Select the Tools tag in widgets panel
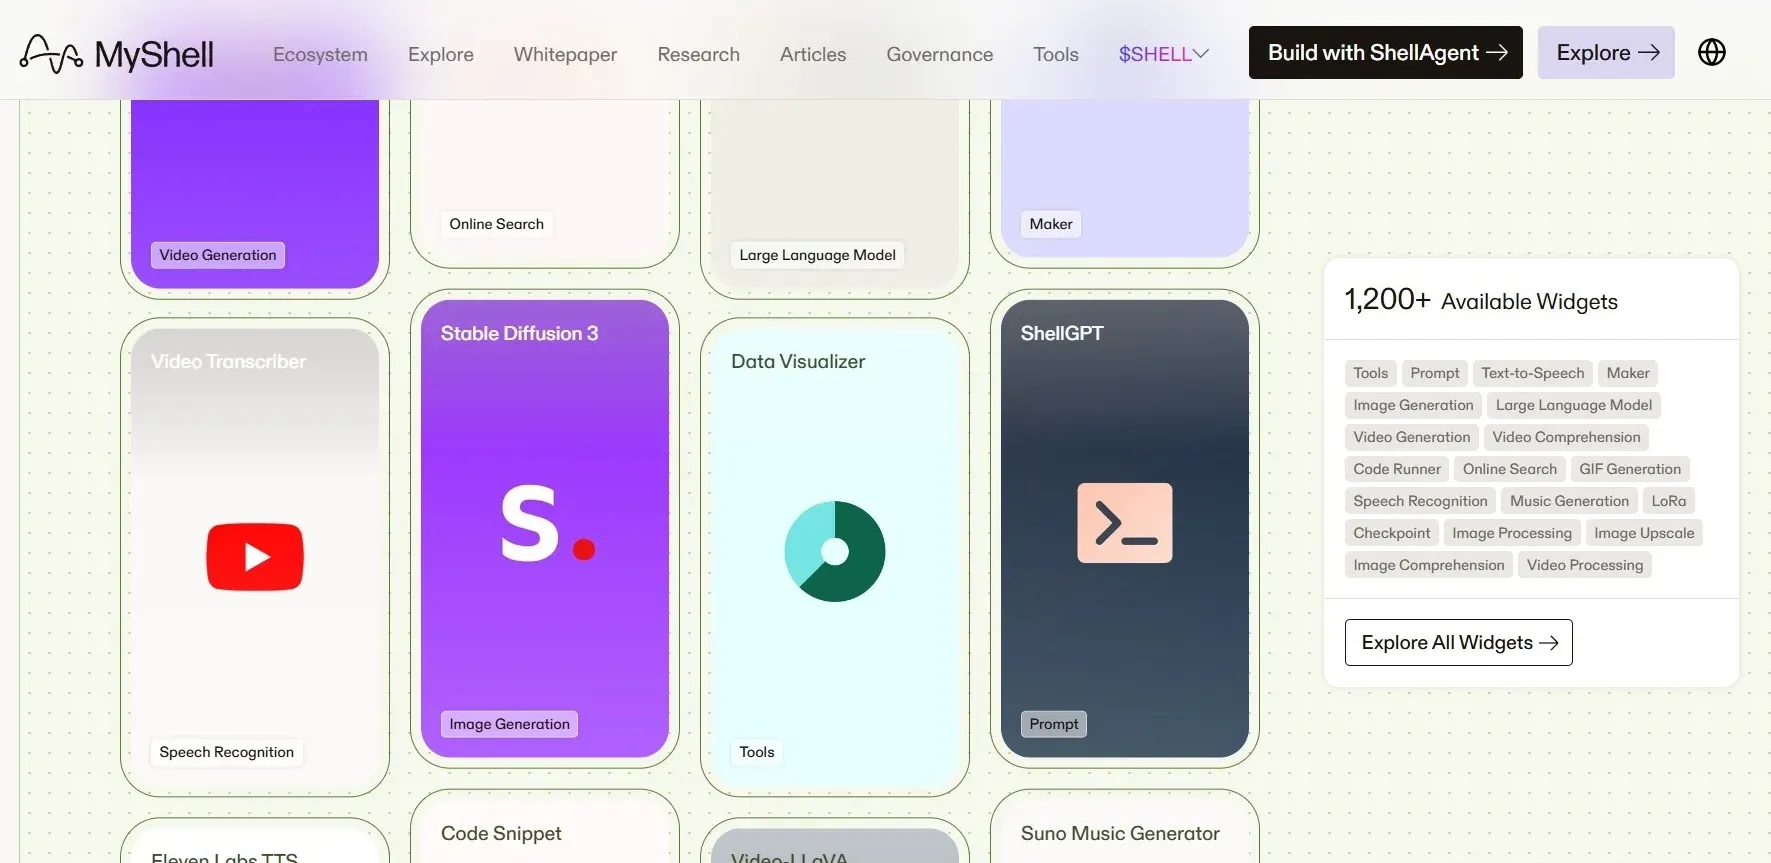Screen dimensions: 1771x863 point(1371,373)
